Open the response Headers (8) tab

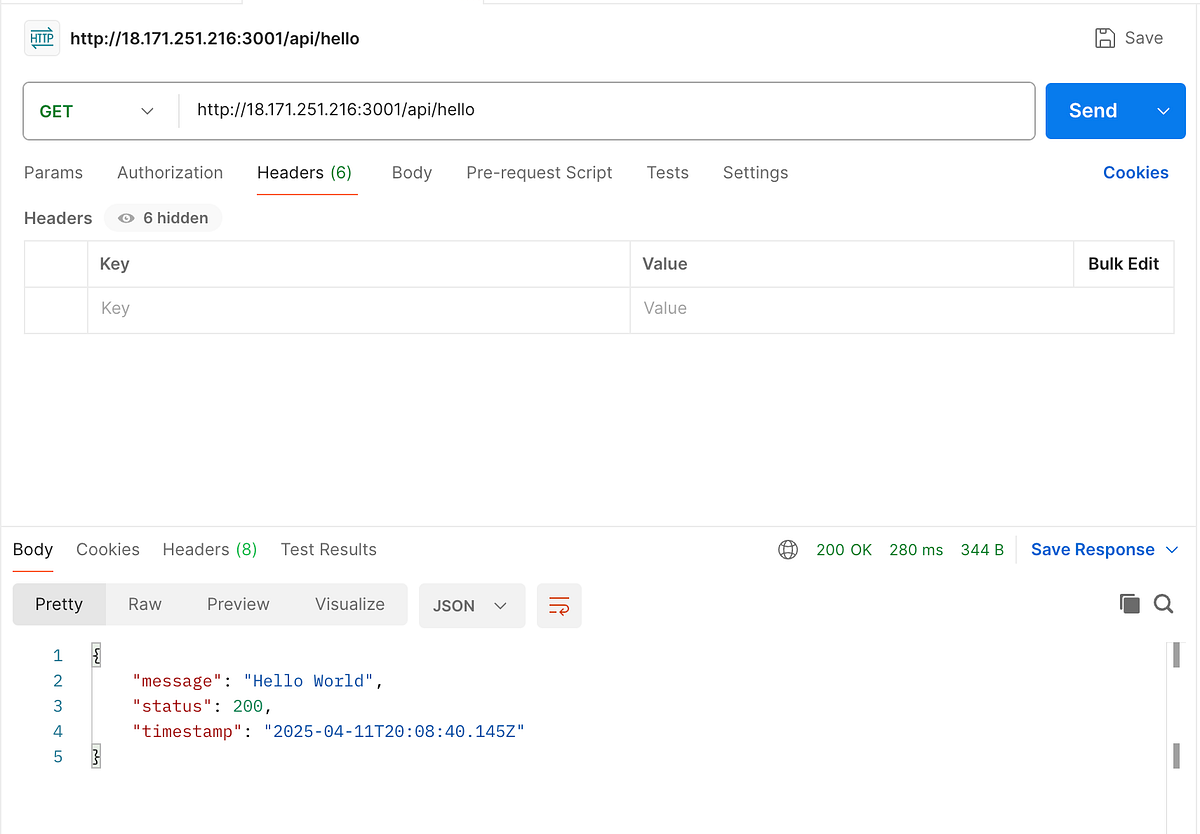click(x=209, y=549)
